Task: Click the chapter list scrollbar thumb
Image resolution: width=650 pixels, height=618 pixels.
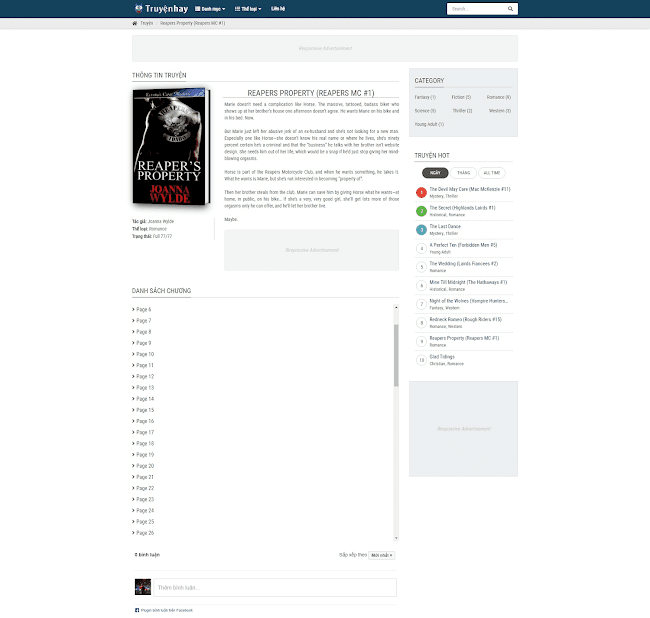Action: [396, 355]
